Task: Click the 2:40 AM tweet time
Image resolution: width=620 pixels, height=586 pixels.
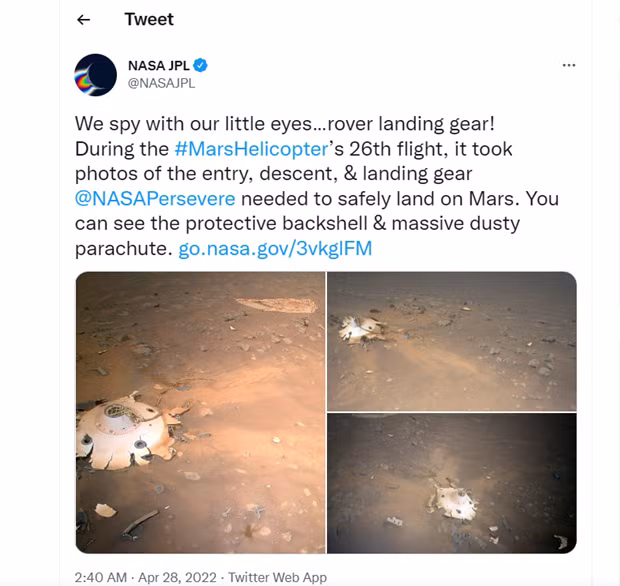Action: click(101, 577)
